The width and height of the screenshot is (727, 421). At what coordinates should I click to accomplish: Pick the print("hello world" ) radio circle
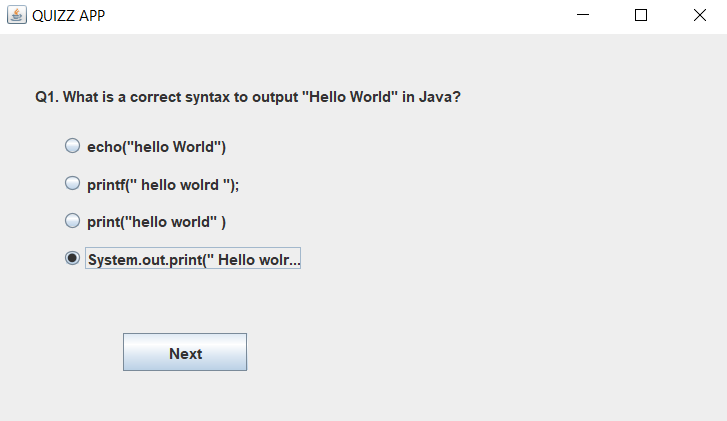tap(72, 221)
